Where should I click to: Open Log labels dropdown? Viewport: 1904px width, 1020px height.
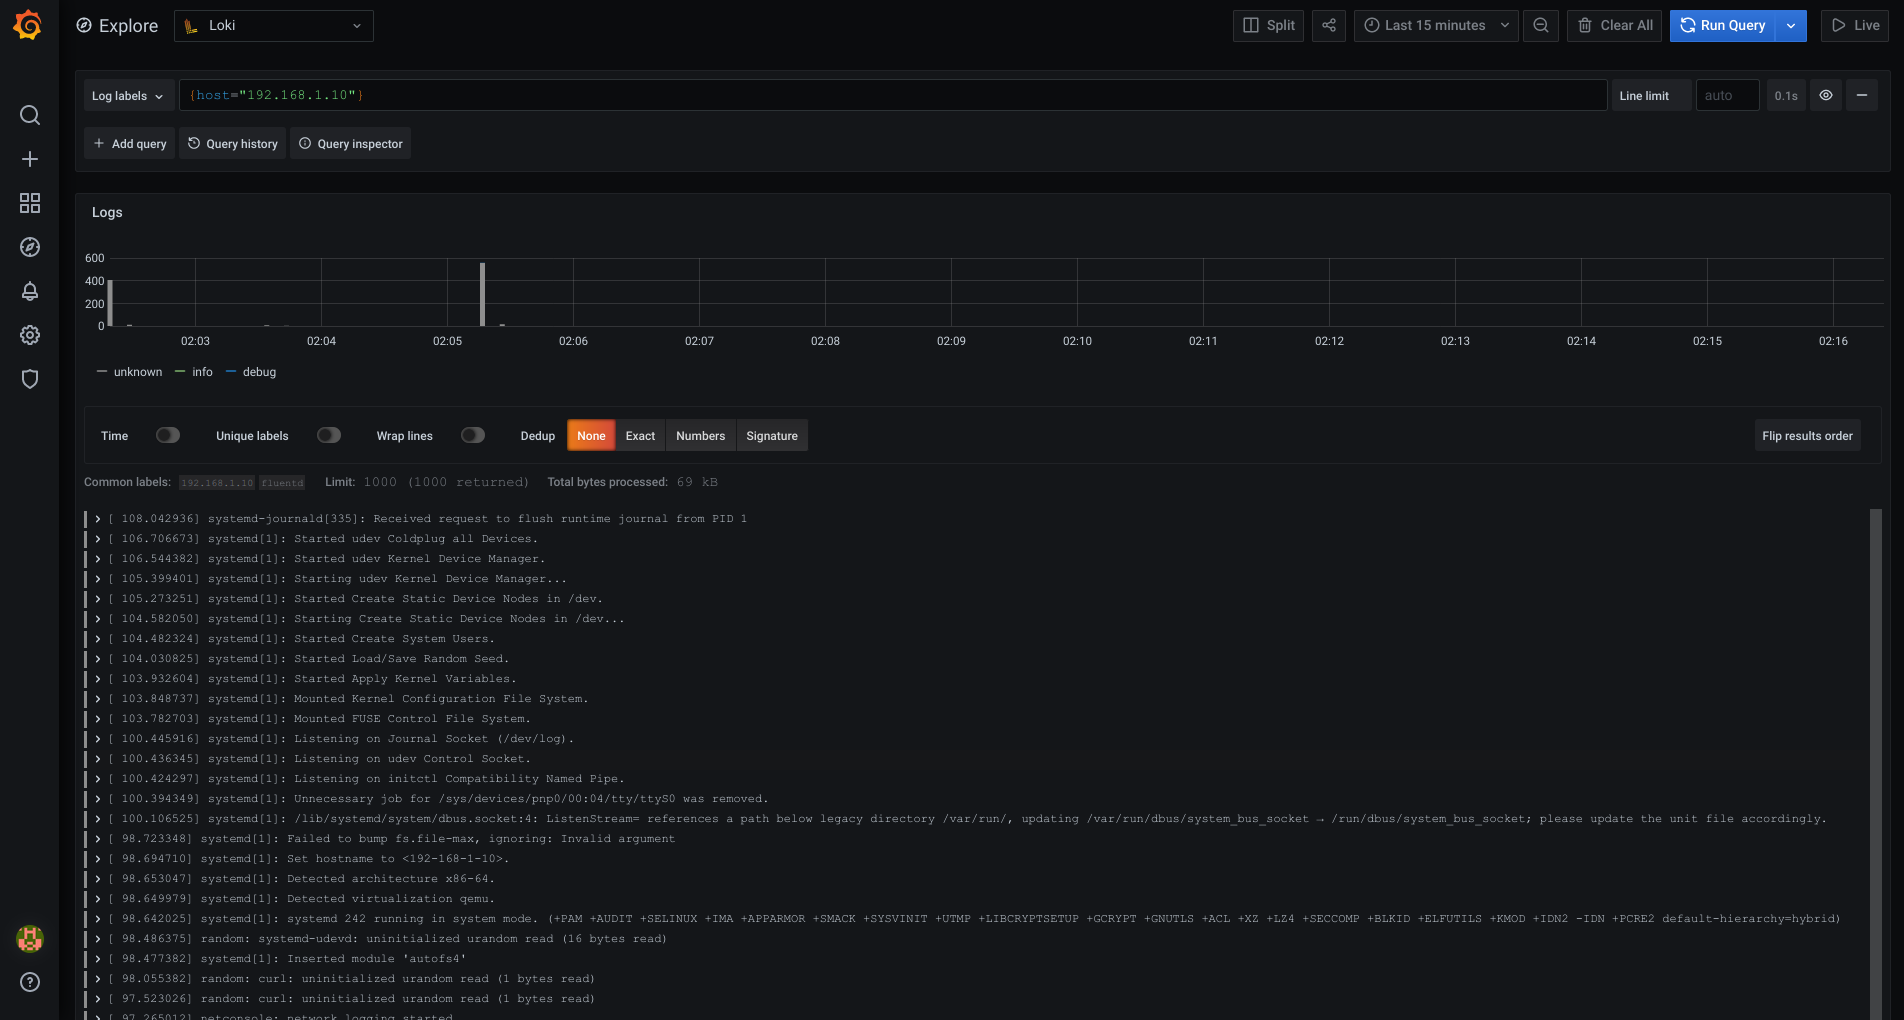(128, 95)
